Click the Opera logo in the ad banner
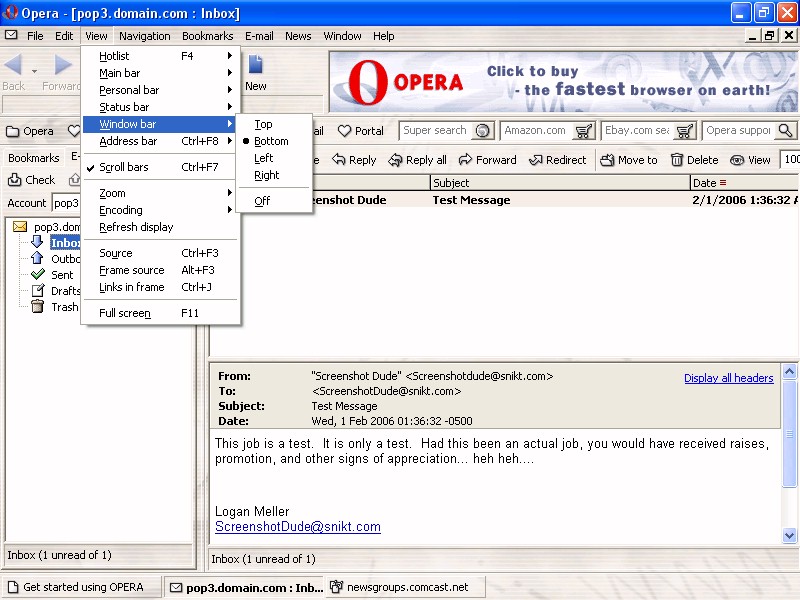 (367, 82)
